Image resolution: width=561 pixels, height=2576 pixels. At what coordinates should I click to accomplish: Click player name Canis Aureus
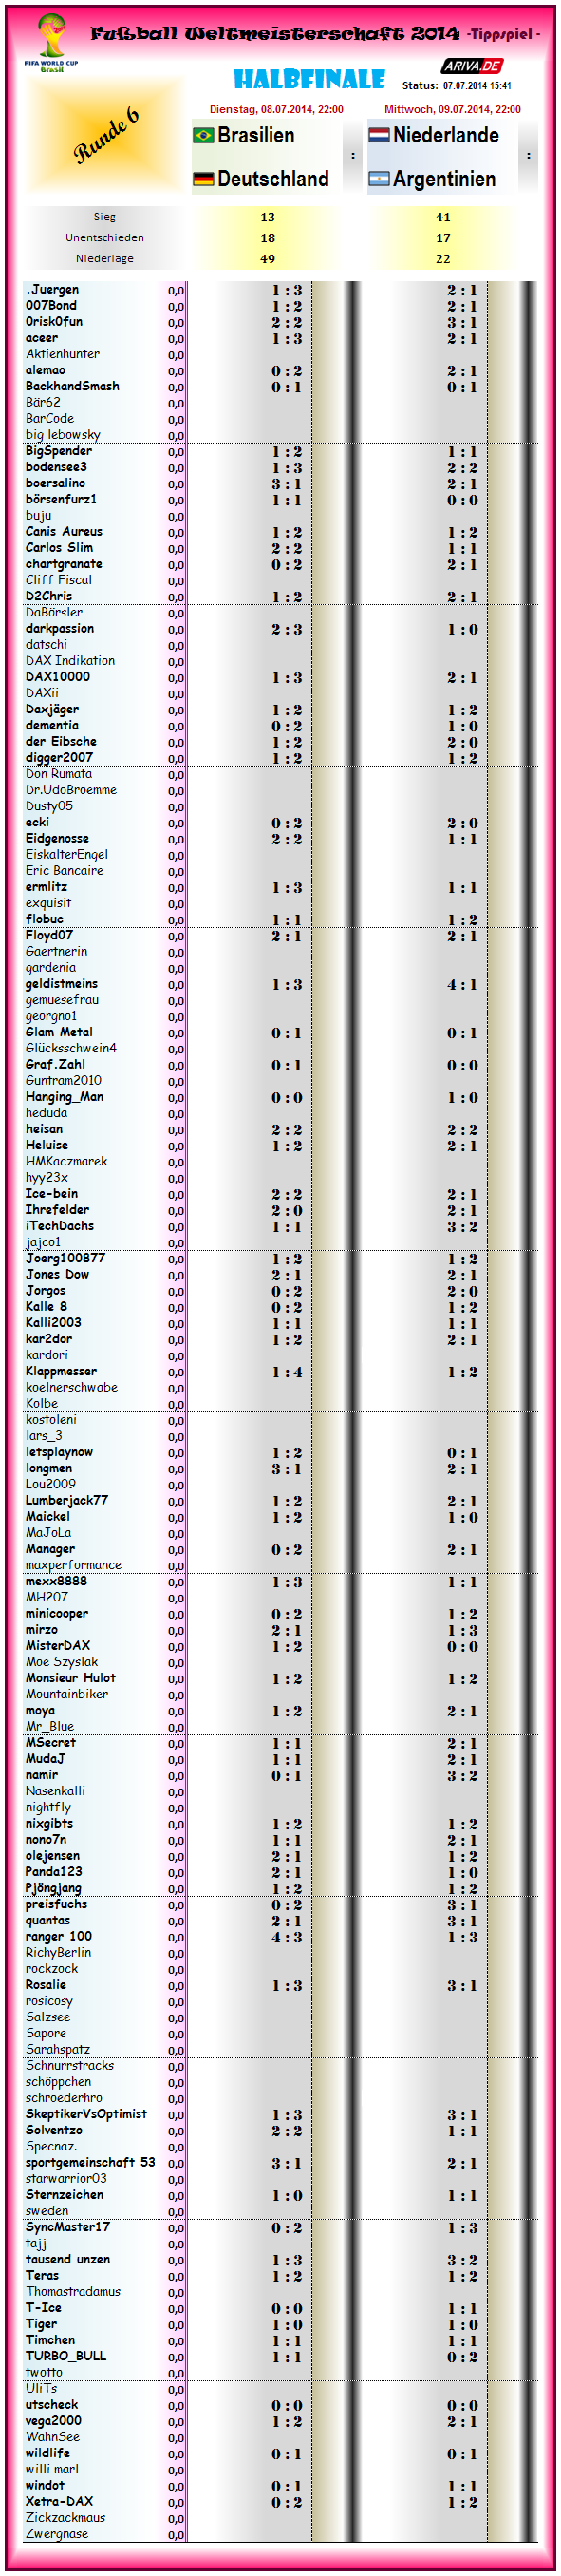64,532
